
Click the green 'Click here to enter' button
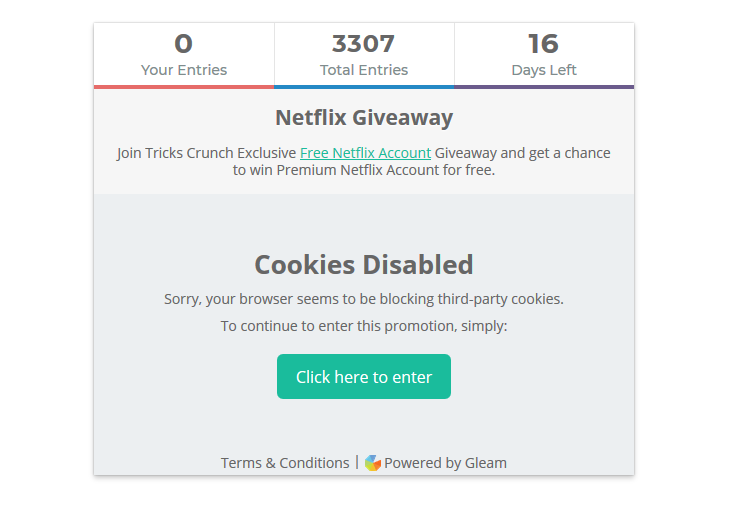click(x=364, y=377)
